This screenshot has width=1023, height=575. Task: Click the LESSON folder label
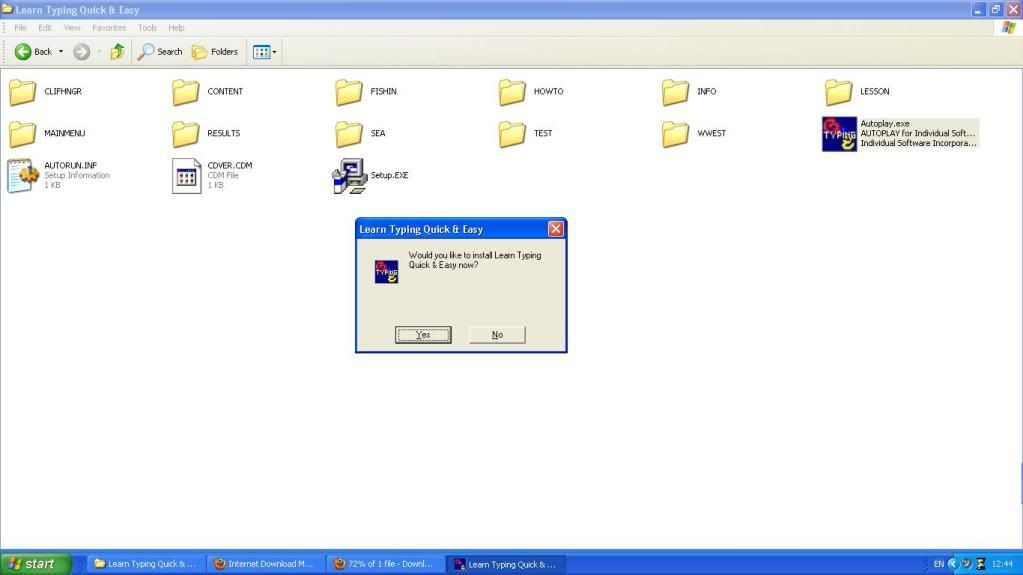(x=874, y=92)
